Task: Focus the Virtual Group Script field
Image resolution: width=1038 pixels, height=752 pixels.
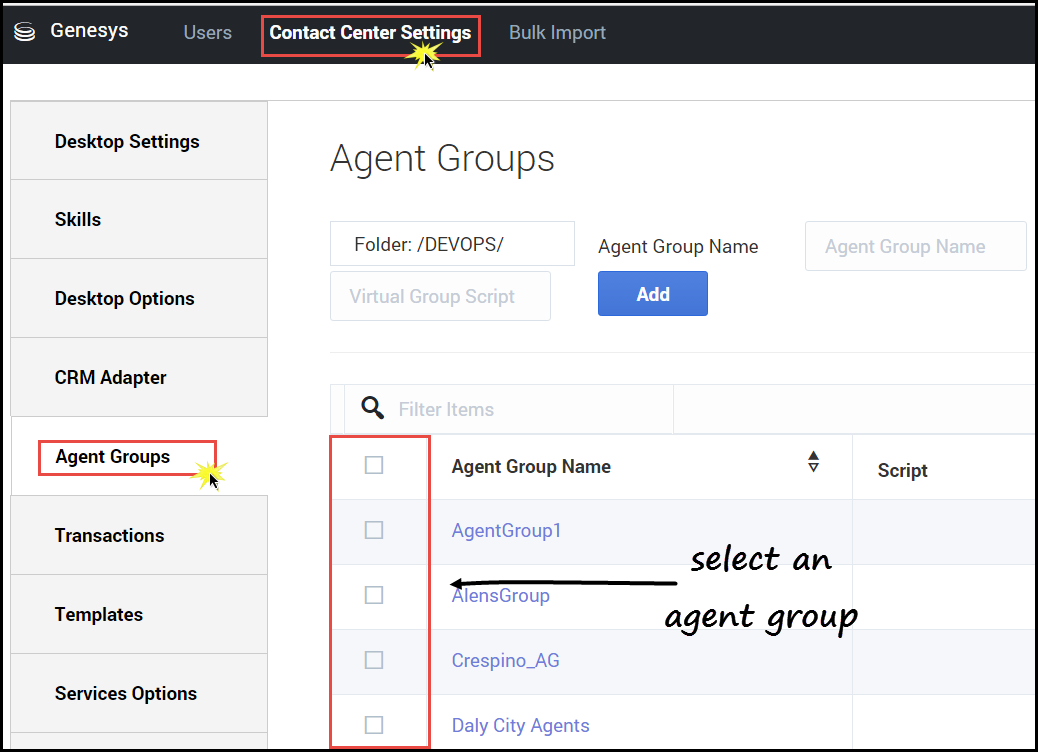Action: pyautogui.click(x=440, y=297)
